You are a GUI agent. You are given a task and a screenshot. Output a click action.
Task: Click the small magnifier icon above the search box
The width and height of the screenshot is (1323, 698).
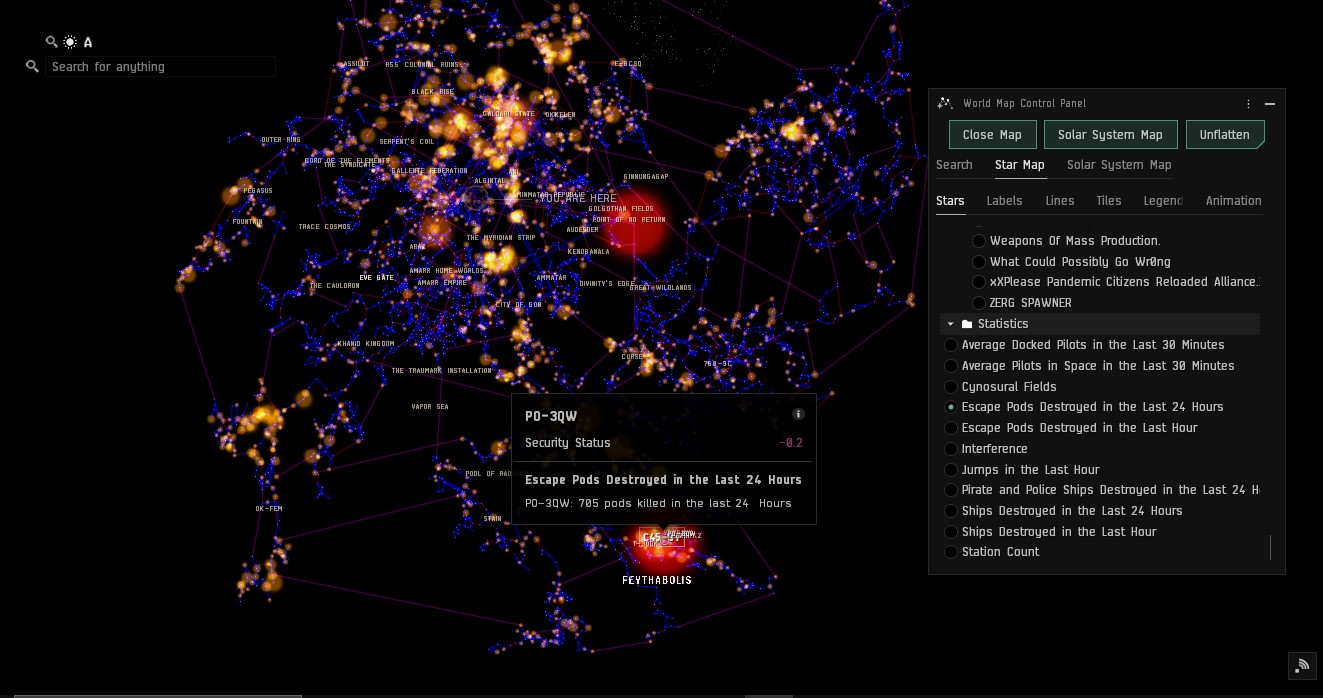51,42
